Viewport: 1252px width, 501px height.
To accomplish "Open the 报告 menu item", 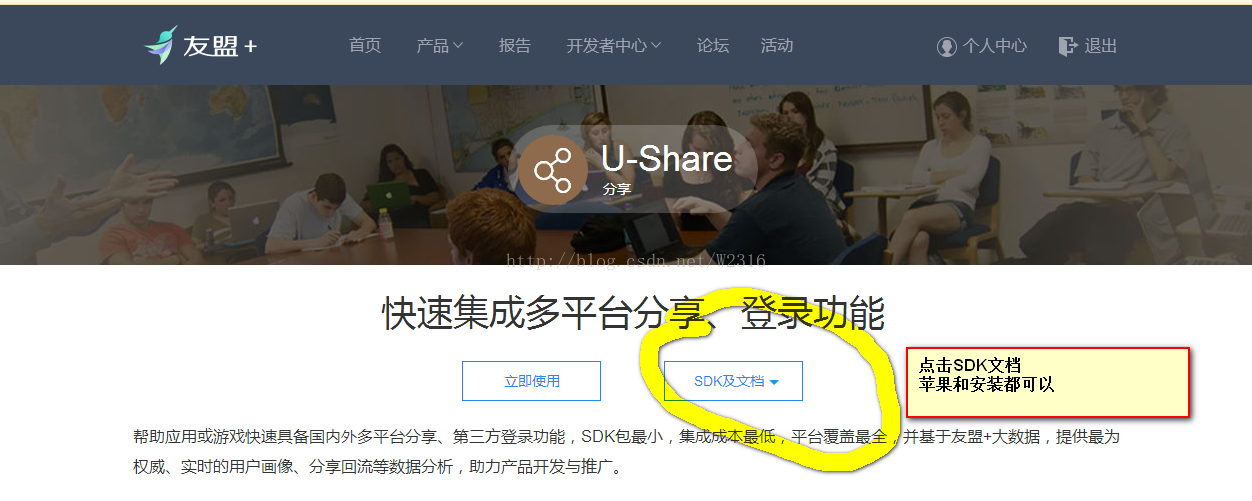I will pos(515,46).
